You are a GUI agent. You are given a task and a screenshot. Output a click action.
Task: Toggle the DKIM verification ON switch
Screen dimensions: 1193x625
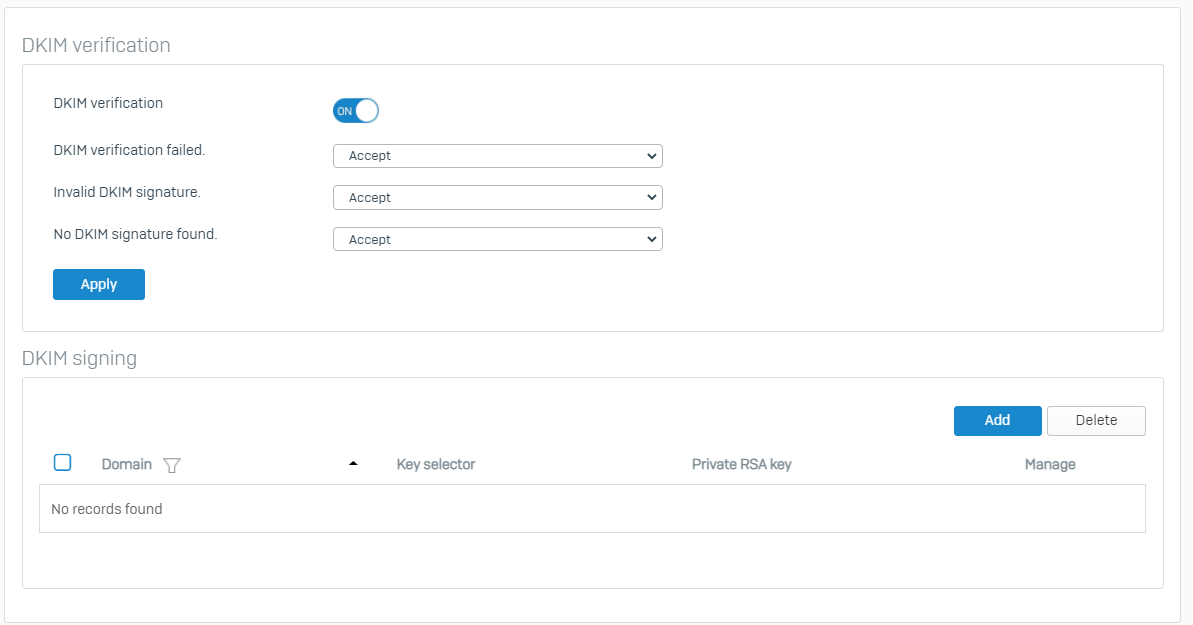coord(356,111)
